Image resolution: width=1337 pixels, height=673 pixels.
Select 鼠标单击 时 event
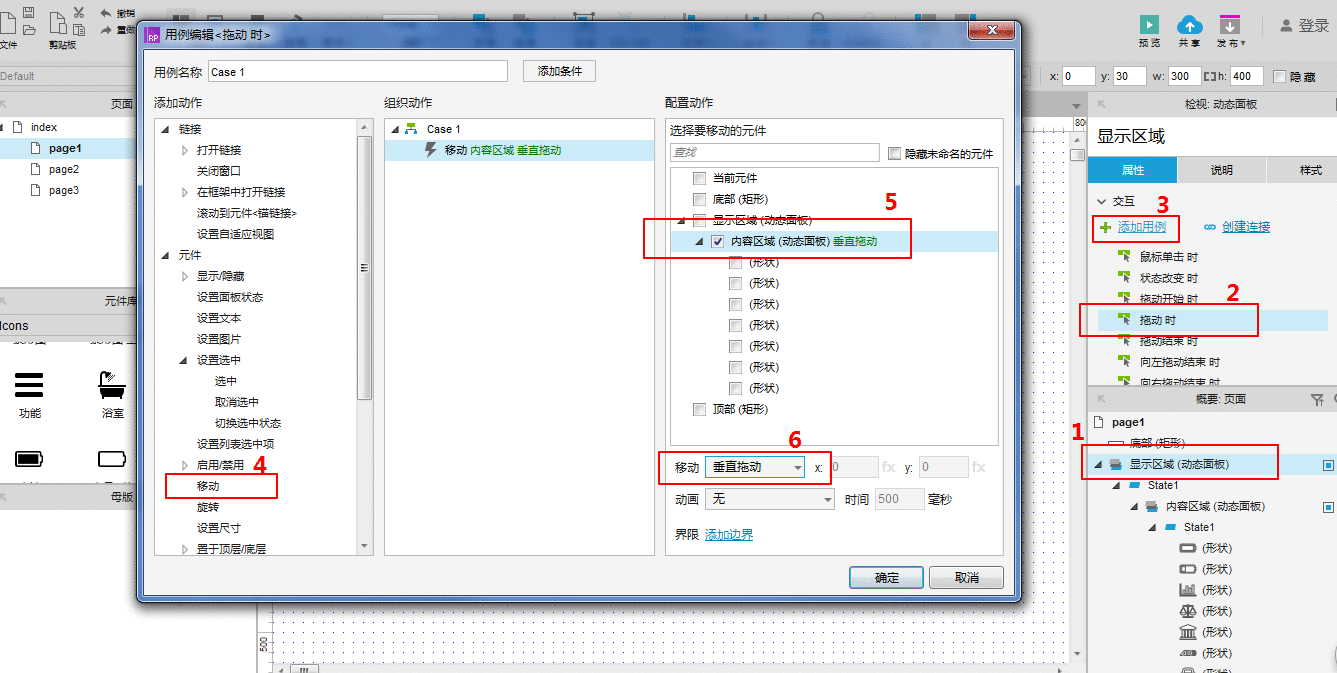[1169, 257]
